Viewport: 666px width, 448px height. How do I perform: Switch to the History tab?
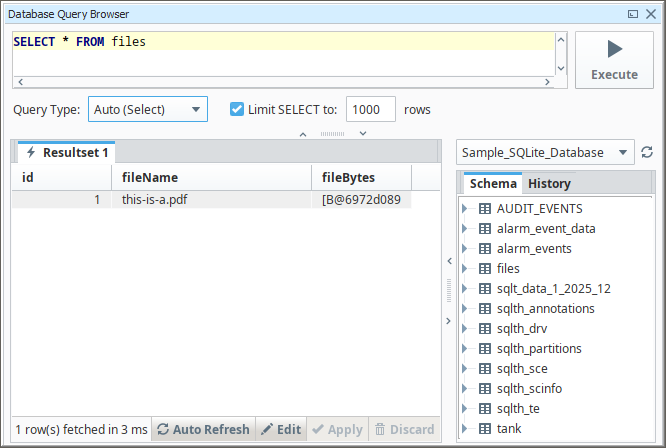tap(549, 183)
